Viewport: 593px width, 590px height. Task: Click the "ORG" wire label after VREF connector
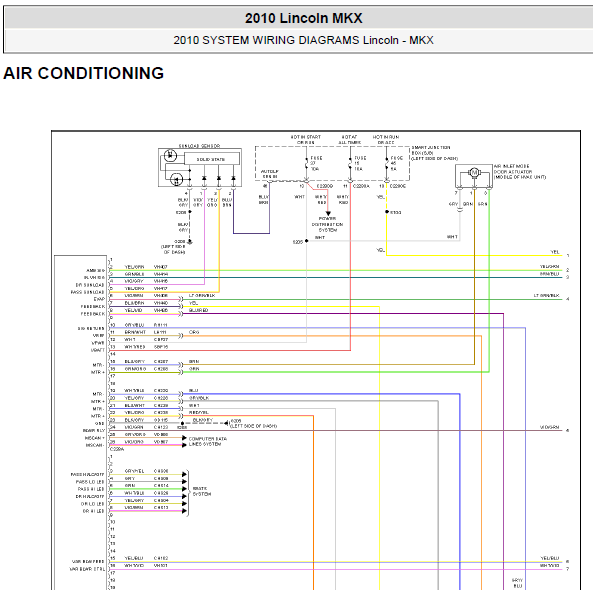[x=194, y=332]
